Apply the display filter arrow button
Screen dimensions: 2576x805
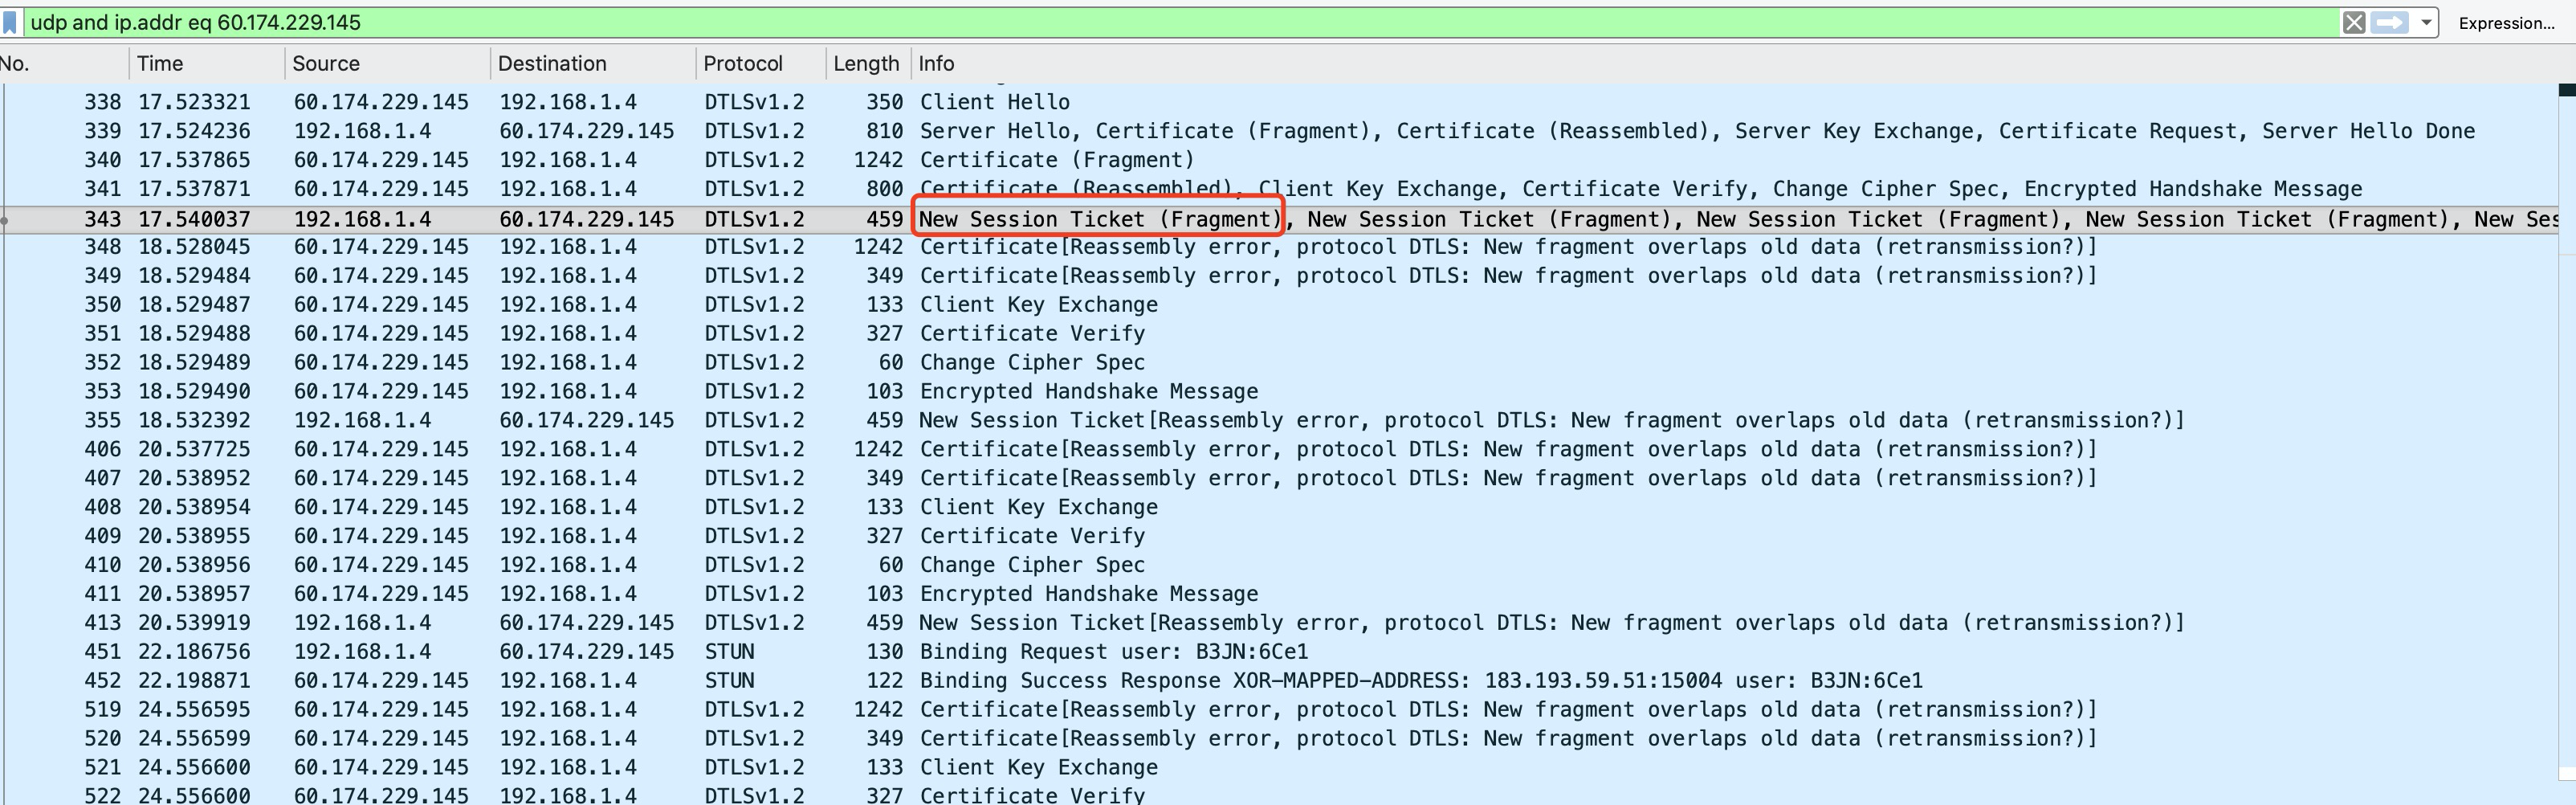pos(2390,22)
